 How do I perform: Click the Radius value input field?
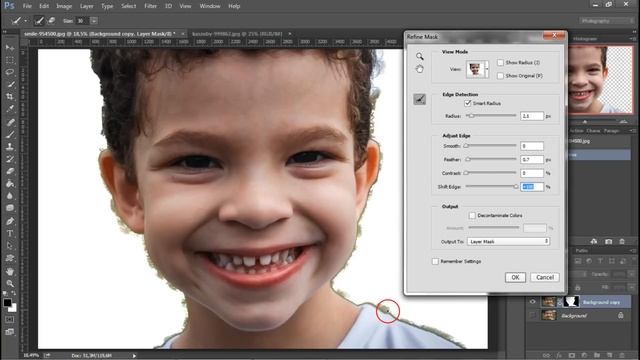532,116
